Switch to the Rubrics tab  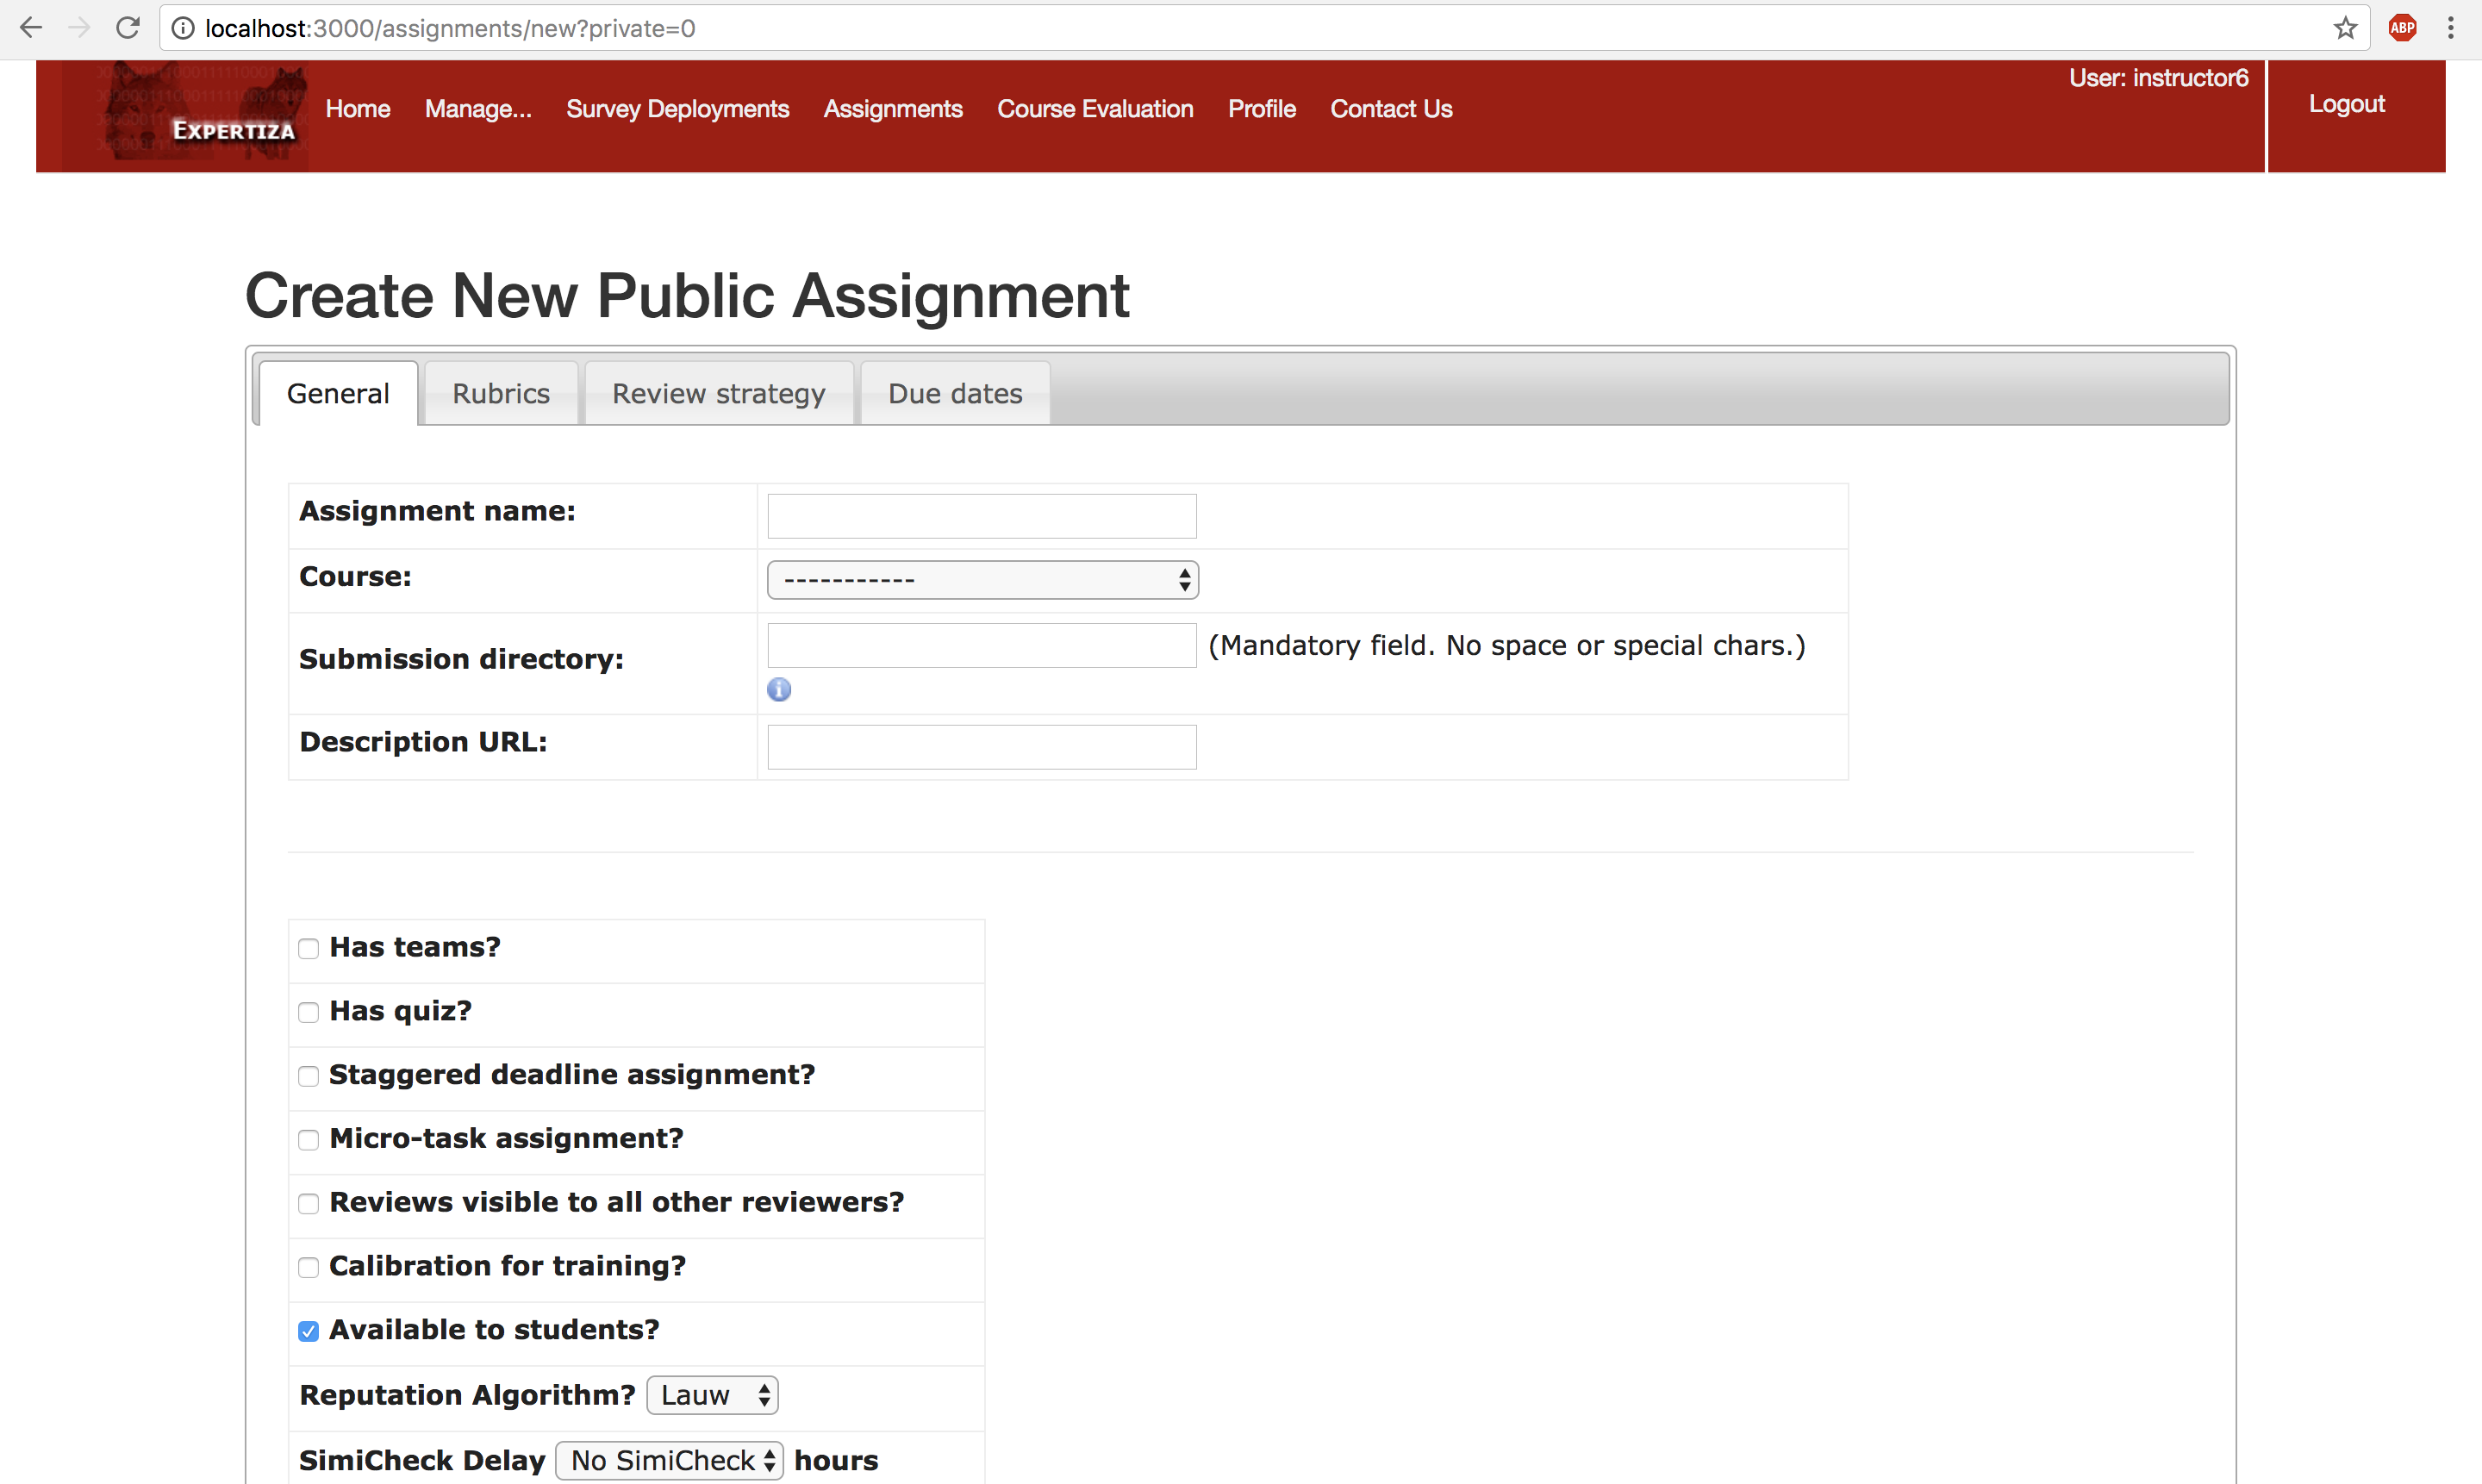pos(501,393)
